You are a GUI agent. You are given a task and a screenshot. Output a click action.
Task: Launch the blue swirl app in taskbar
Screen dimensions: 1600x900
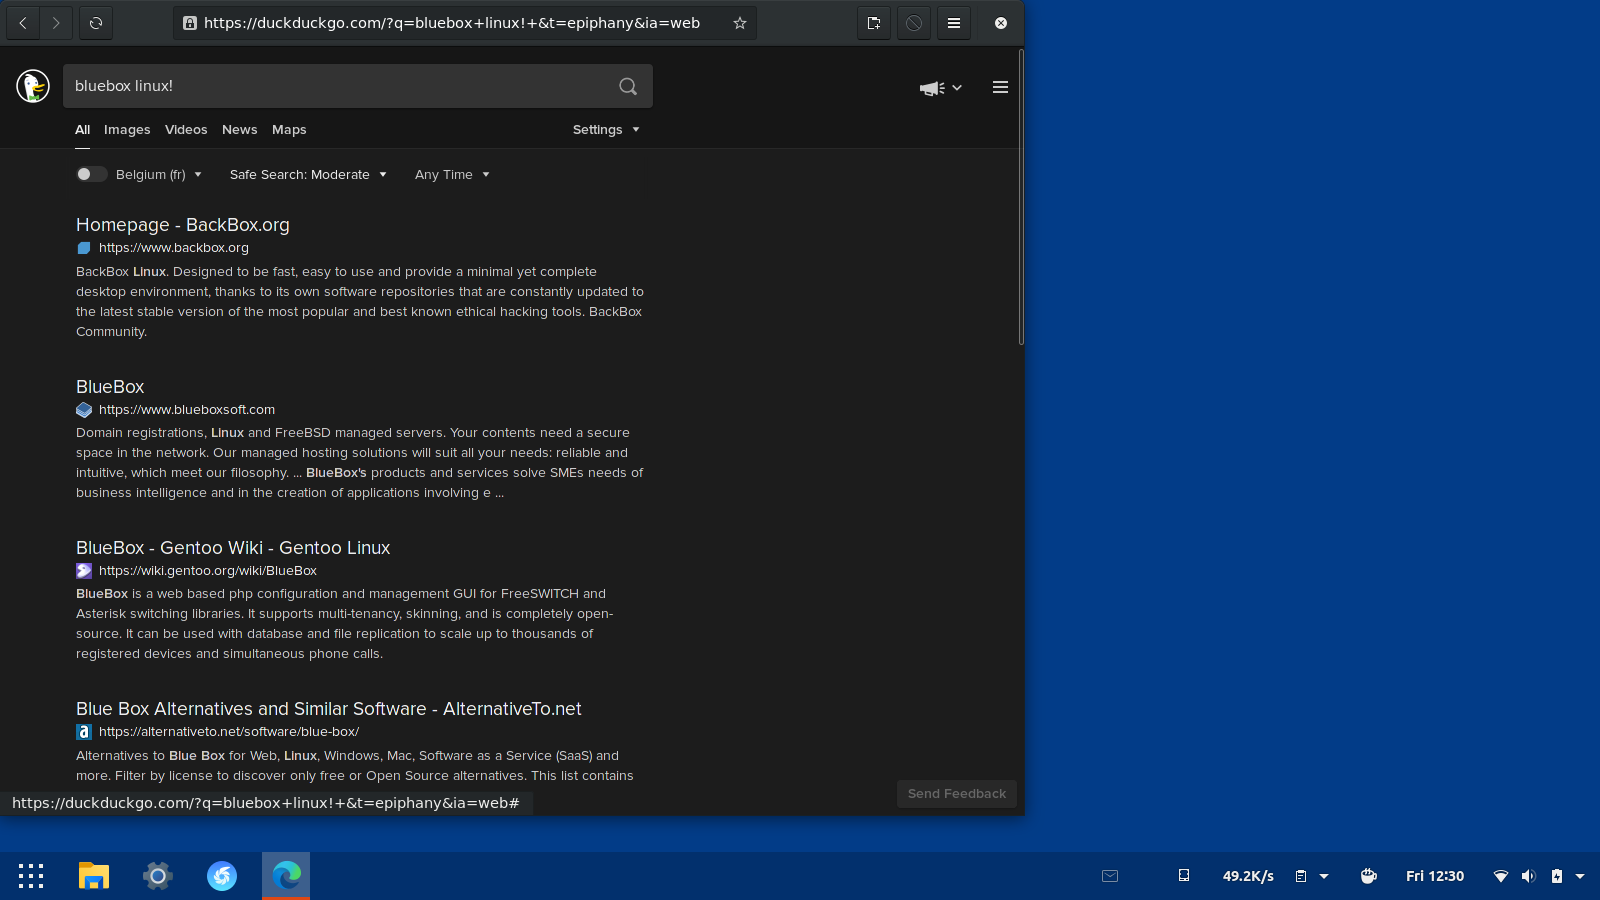point(222,876)
